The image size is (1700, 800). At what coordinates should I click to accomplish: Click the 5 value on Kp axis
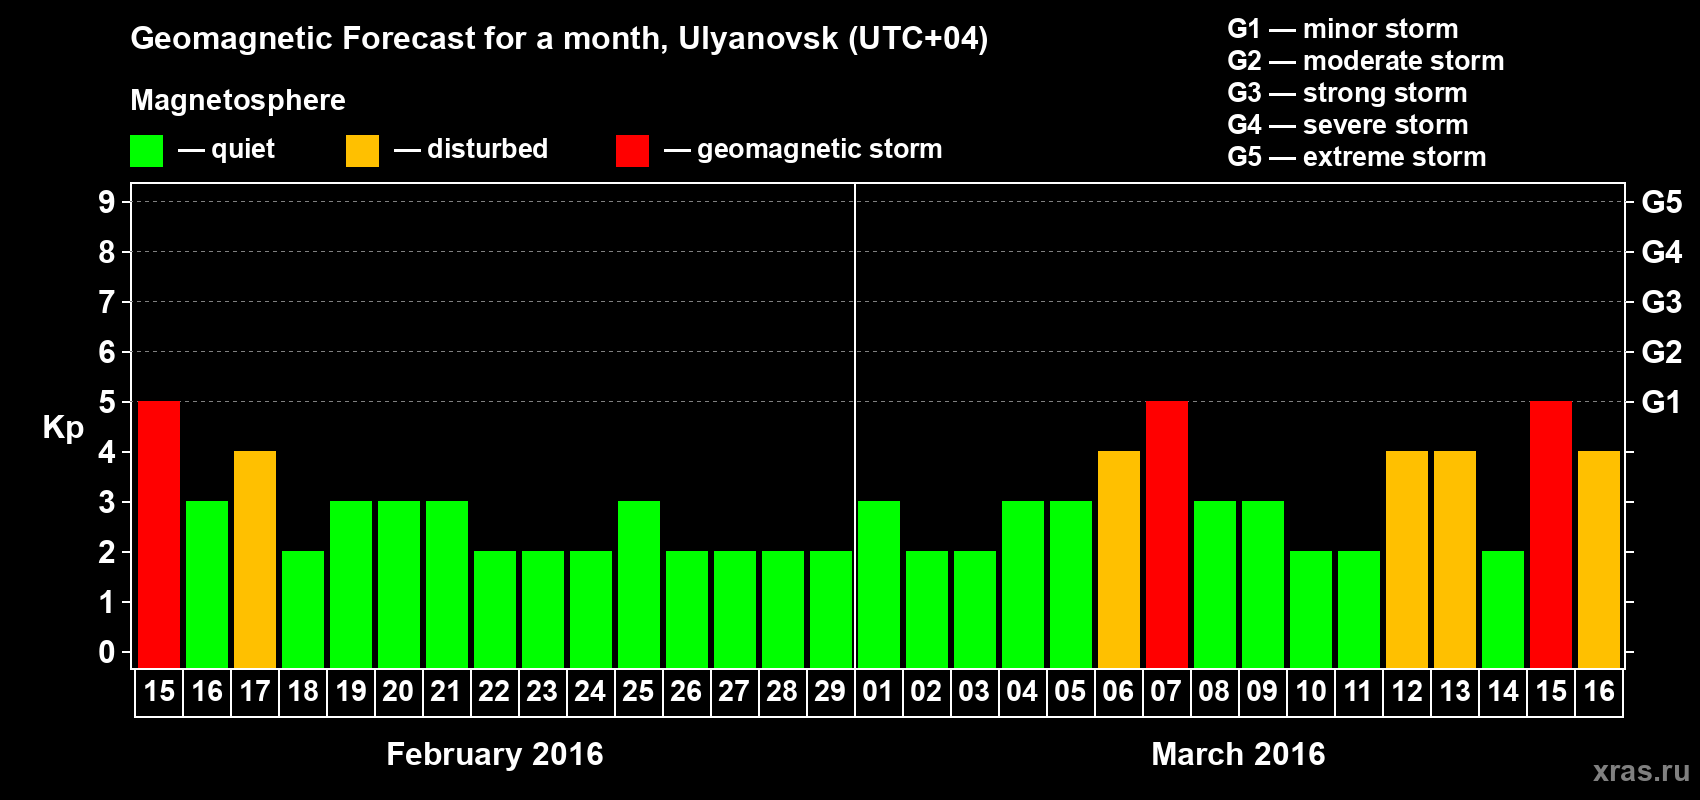click(x=107, y=402)
